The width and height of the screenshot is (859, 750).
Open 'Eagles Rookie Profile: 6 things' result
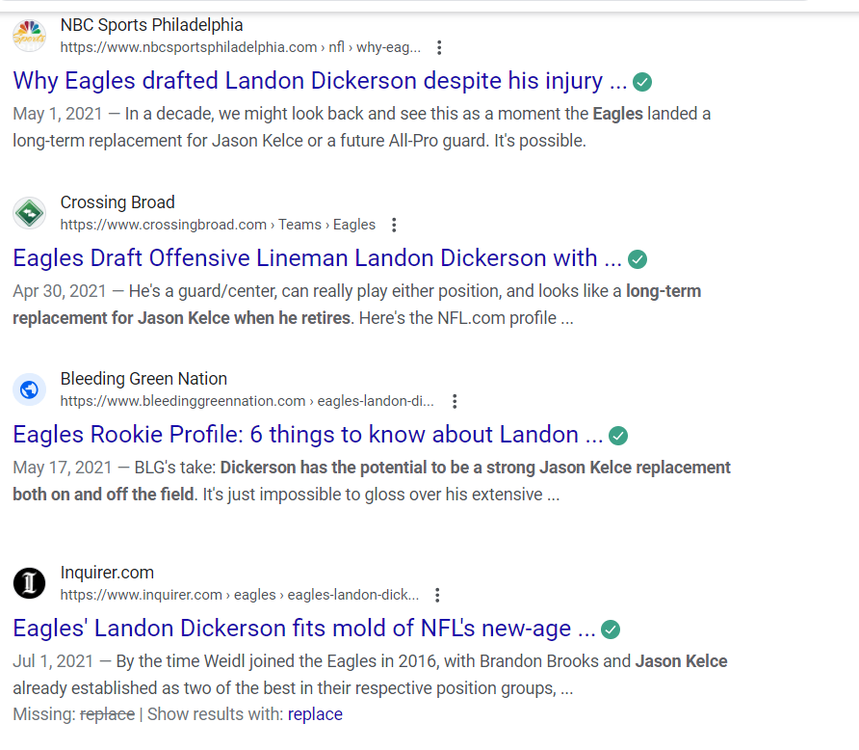coord(307,435)
